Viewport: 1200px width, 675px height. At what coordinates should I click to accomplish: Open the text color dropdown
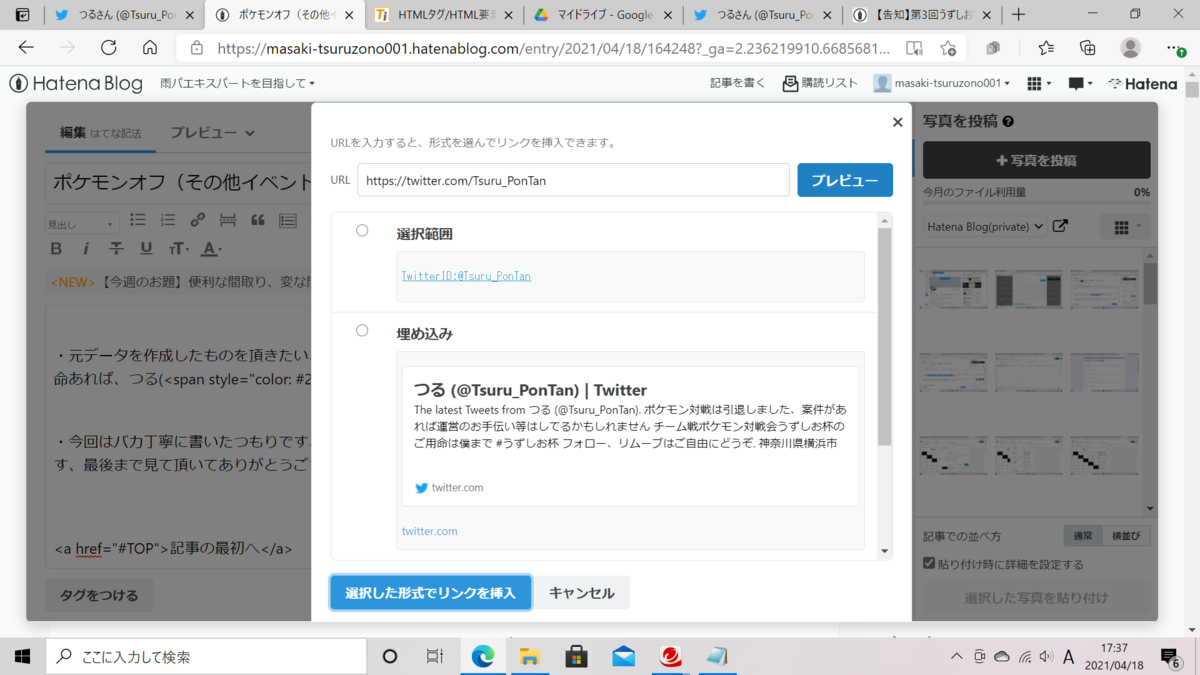[x=209, y=248]
